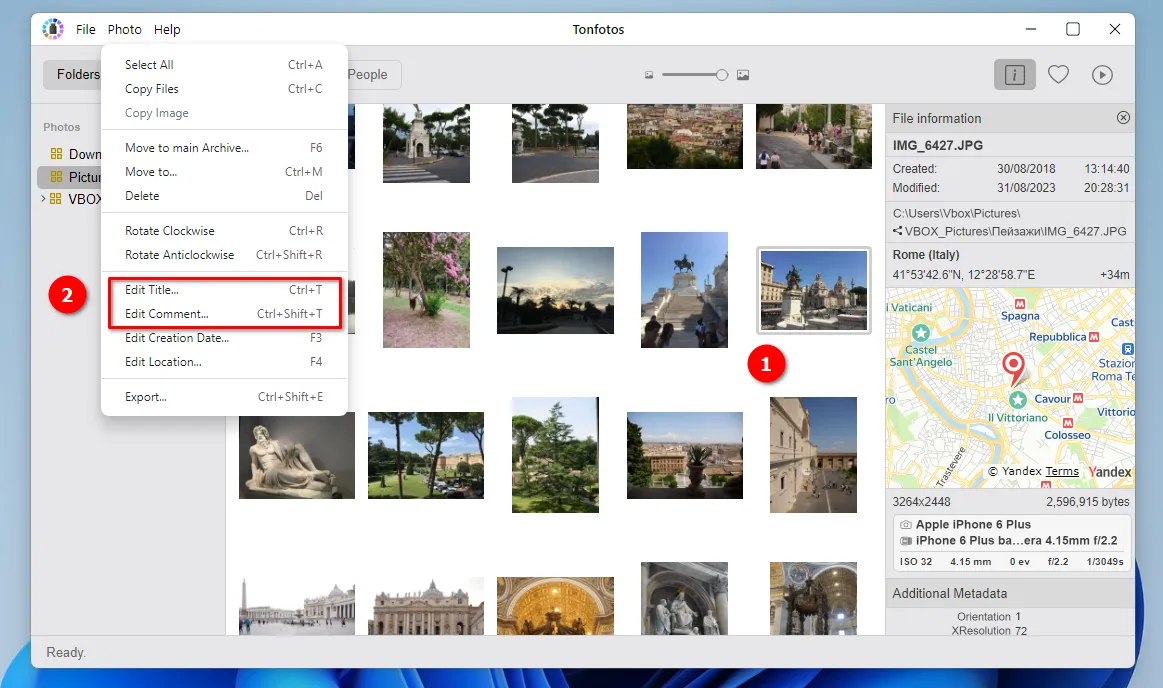Viewport: 1163px width, 688px height.
Task: Adjust the thumbnail size slider handle
Action: pyautogui.click(x=722, y=75)
